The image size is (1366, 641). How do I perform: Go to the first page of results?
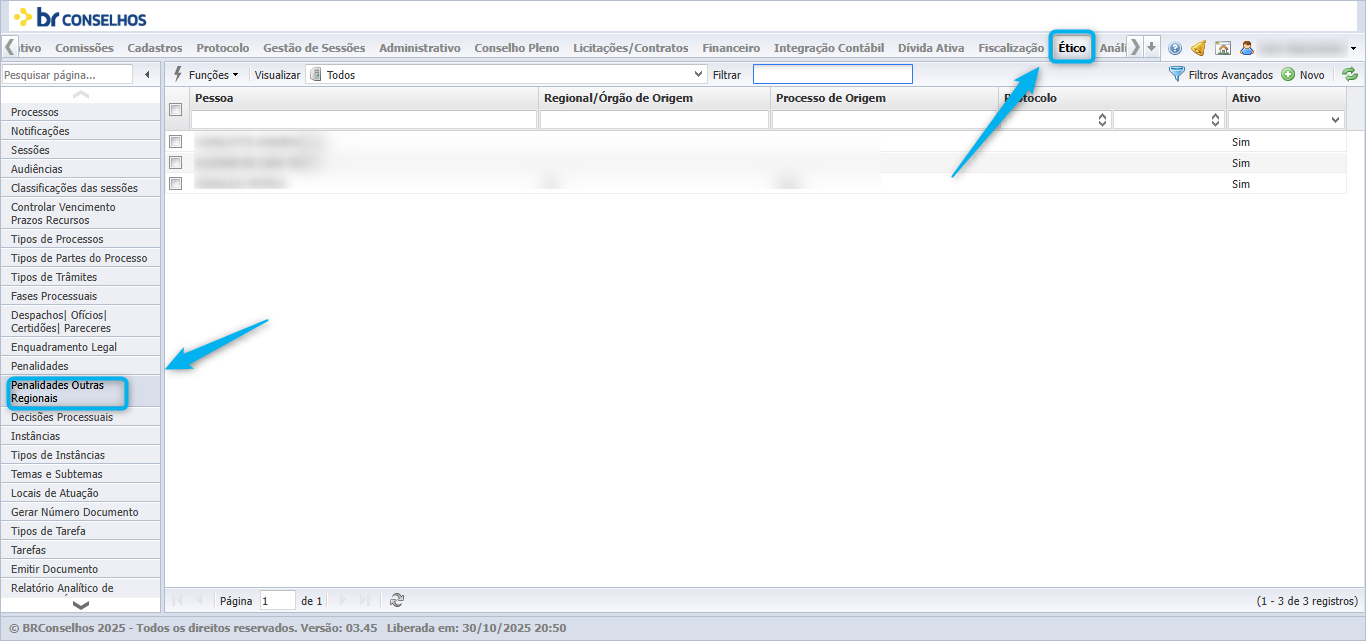tap(177, 600)
